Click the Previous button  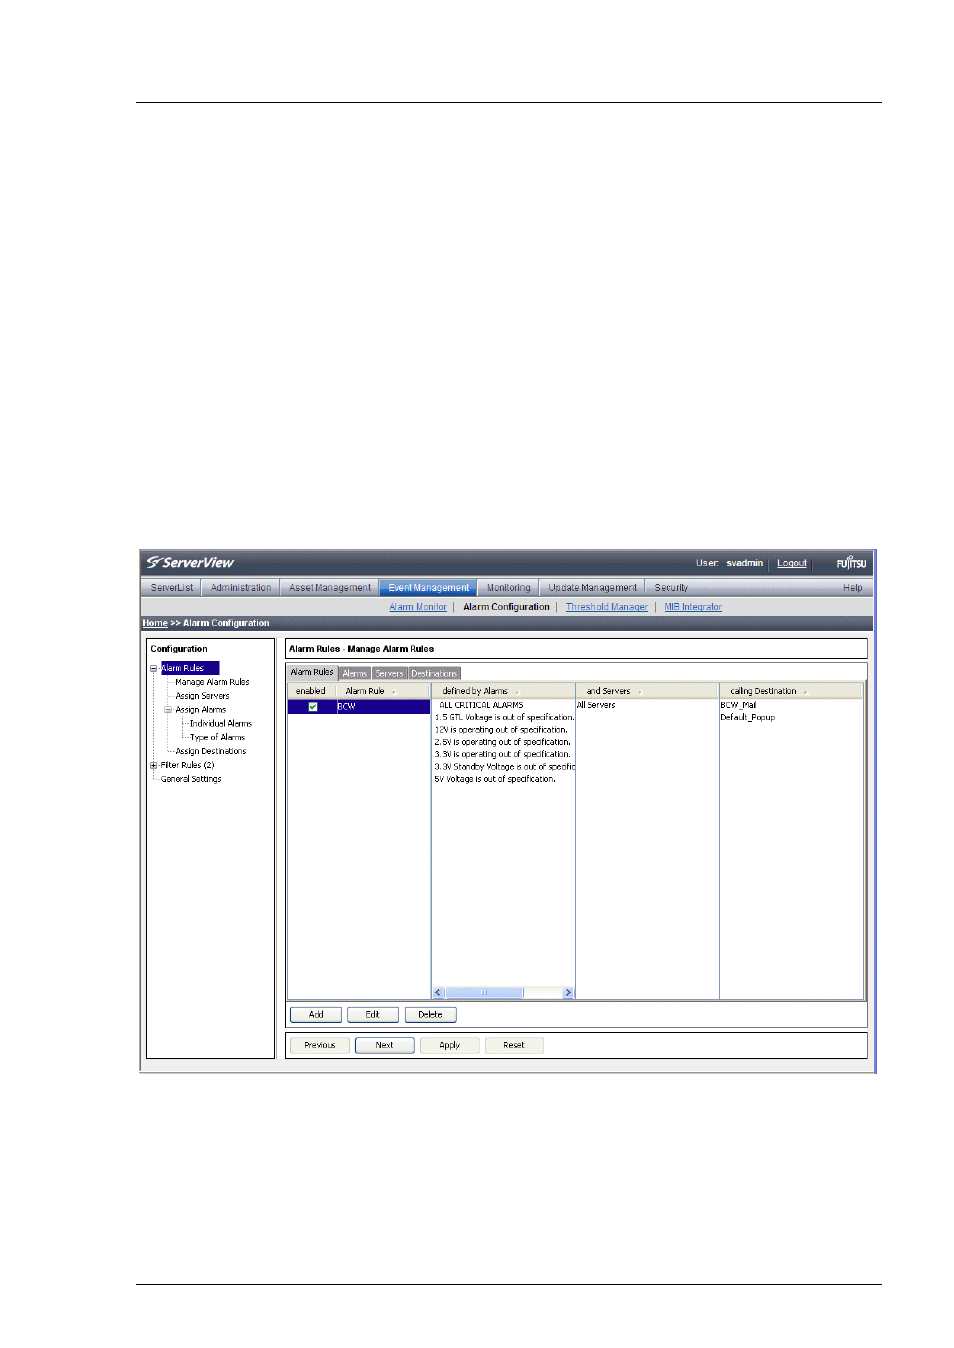[x=320, y=1045]
